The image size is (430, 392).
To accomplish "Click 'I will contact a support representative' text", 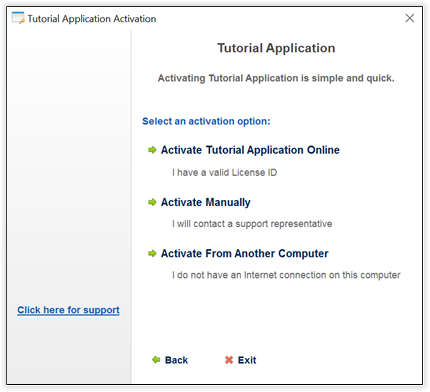I will coord(252,224).
